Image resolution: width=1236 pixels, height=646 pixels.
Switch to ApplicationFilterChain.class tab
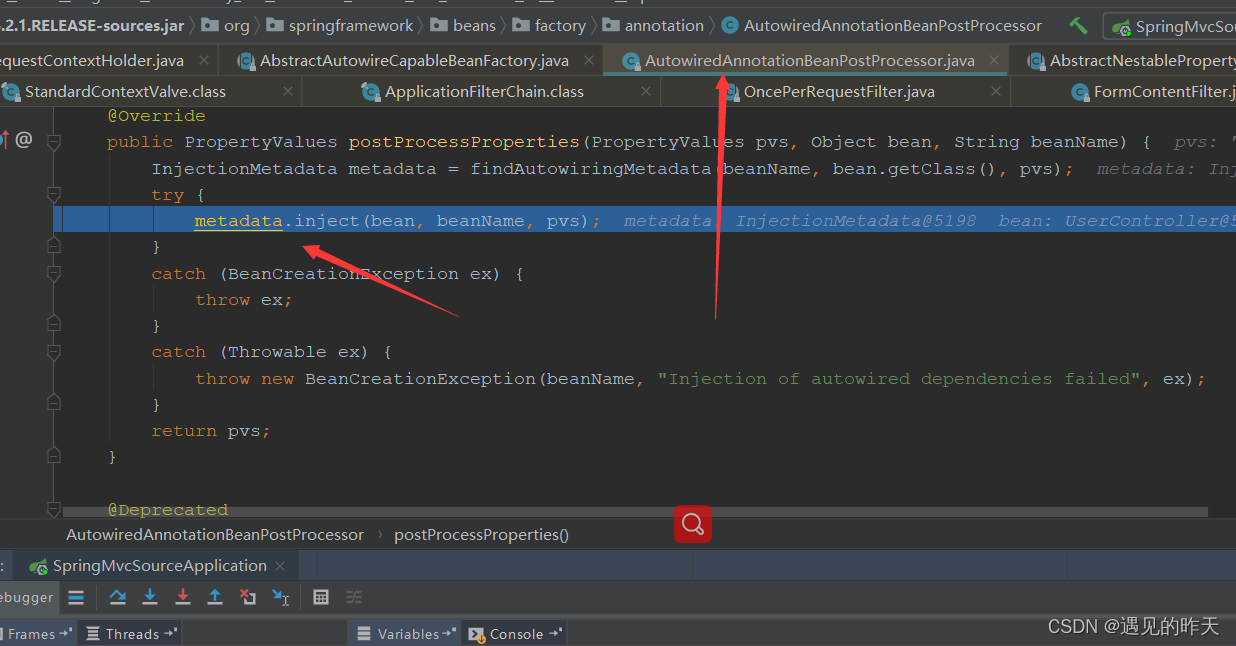coord(484,91)
